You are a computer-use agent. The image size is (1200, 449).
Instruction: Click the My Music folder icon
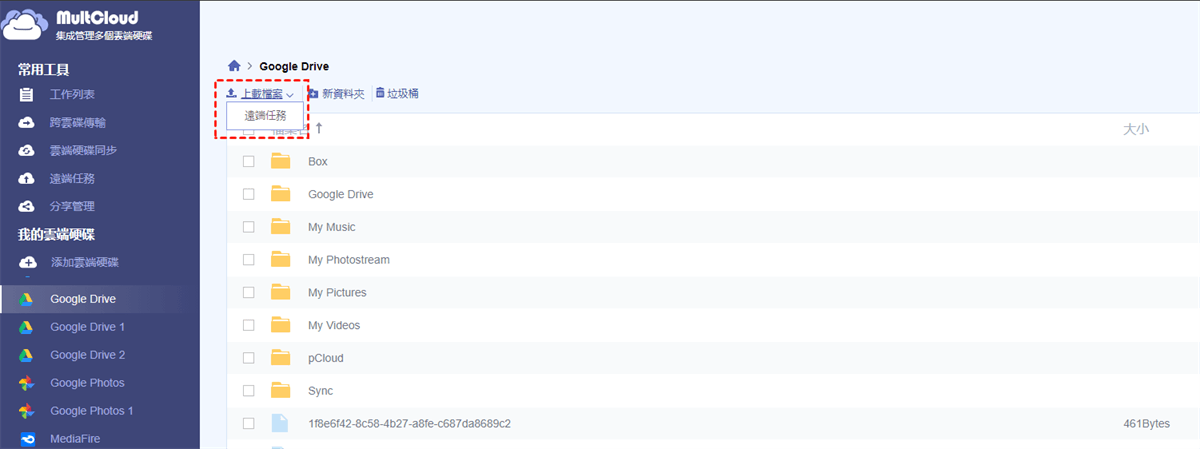click(x=280, y=227)
